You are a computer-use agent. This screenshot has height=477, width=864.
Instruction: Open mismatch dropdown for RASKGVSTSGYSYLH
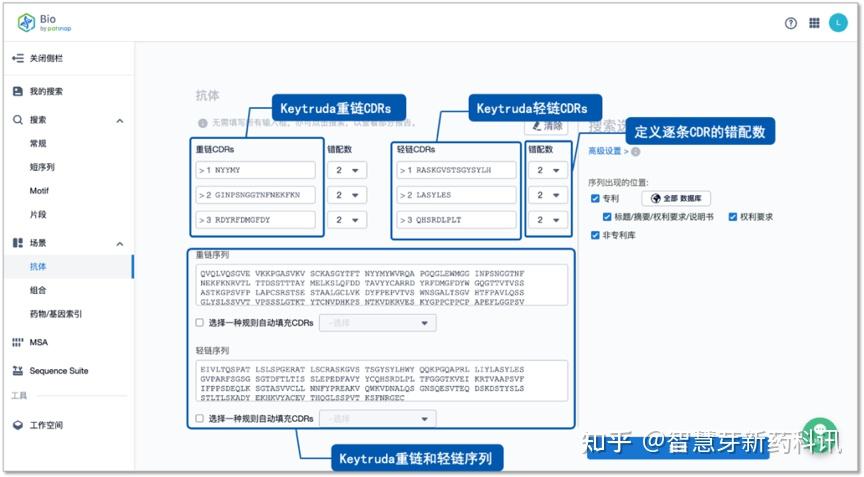(x=548, y=170)
